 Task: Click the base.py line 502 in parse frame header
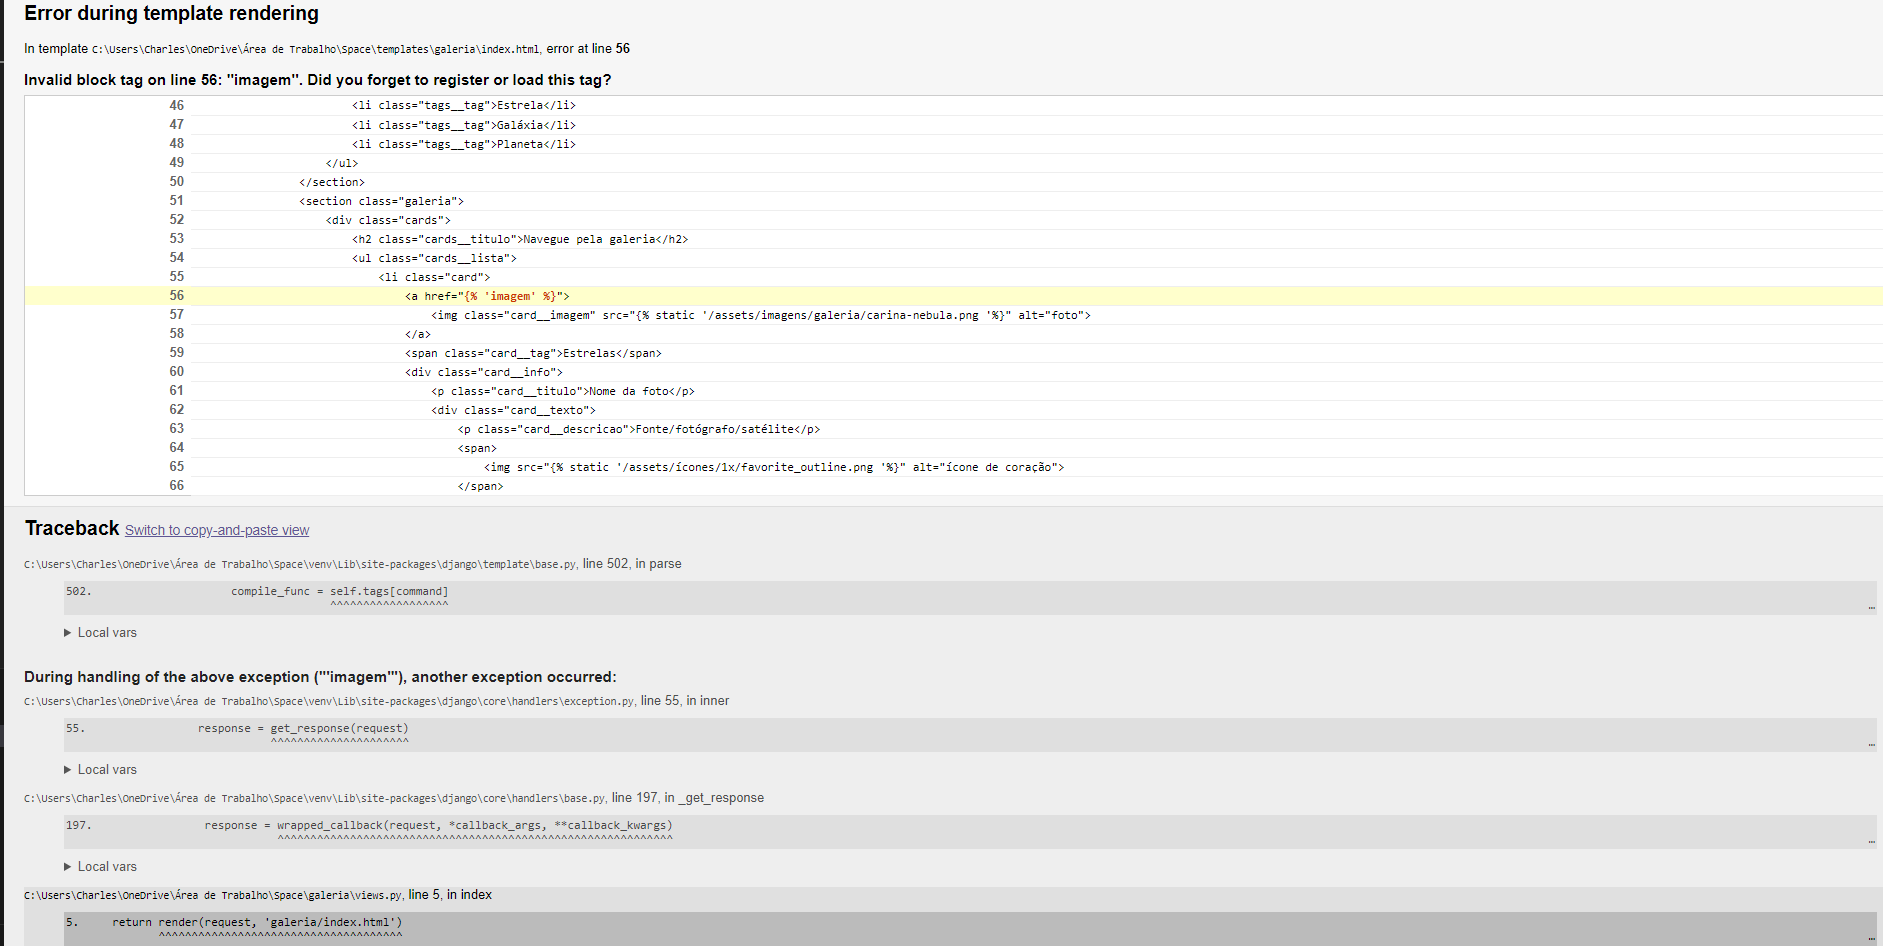pos(353,564)
